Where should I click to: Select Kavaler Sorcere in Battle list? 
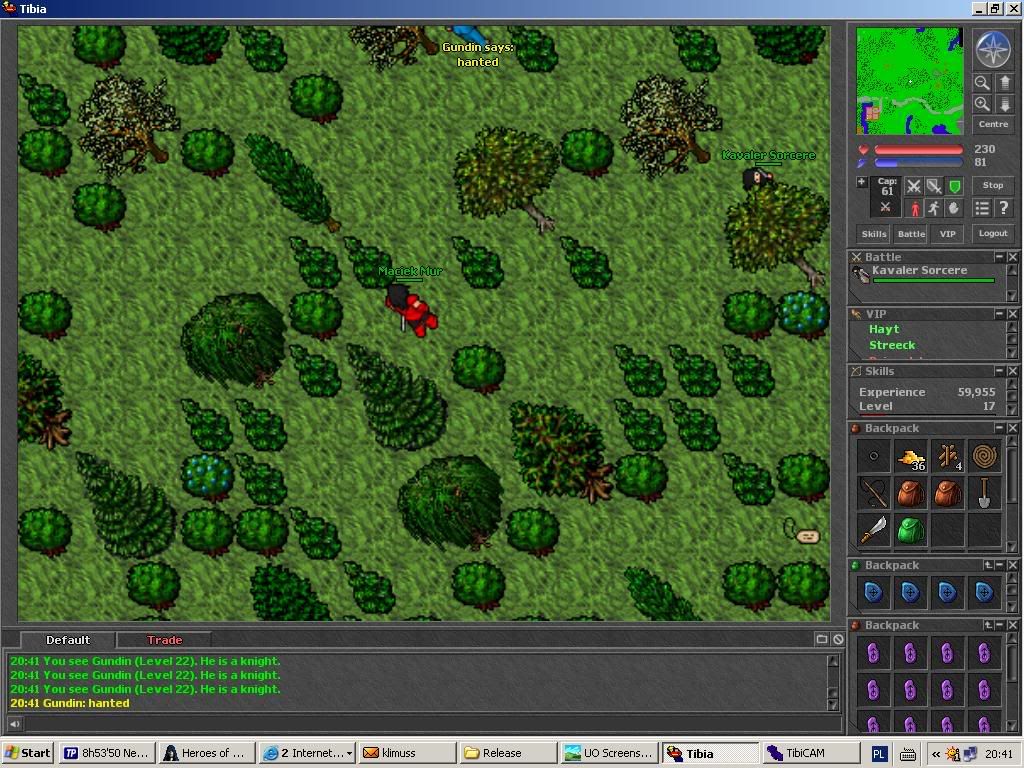(927, 274)
